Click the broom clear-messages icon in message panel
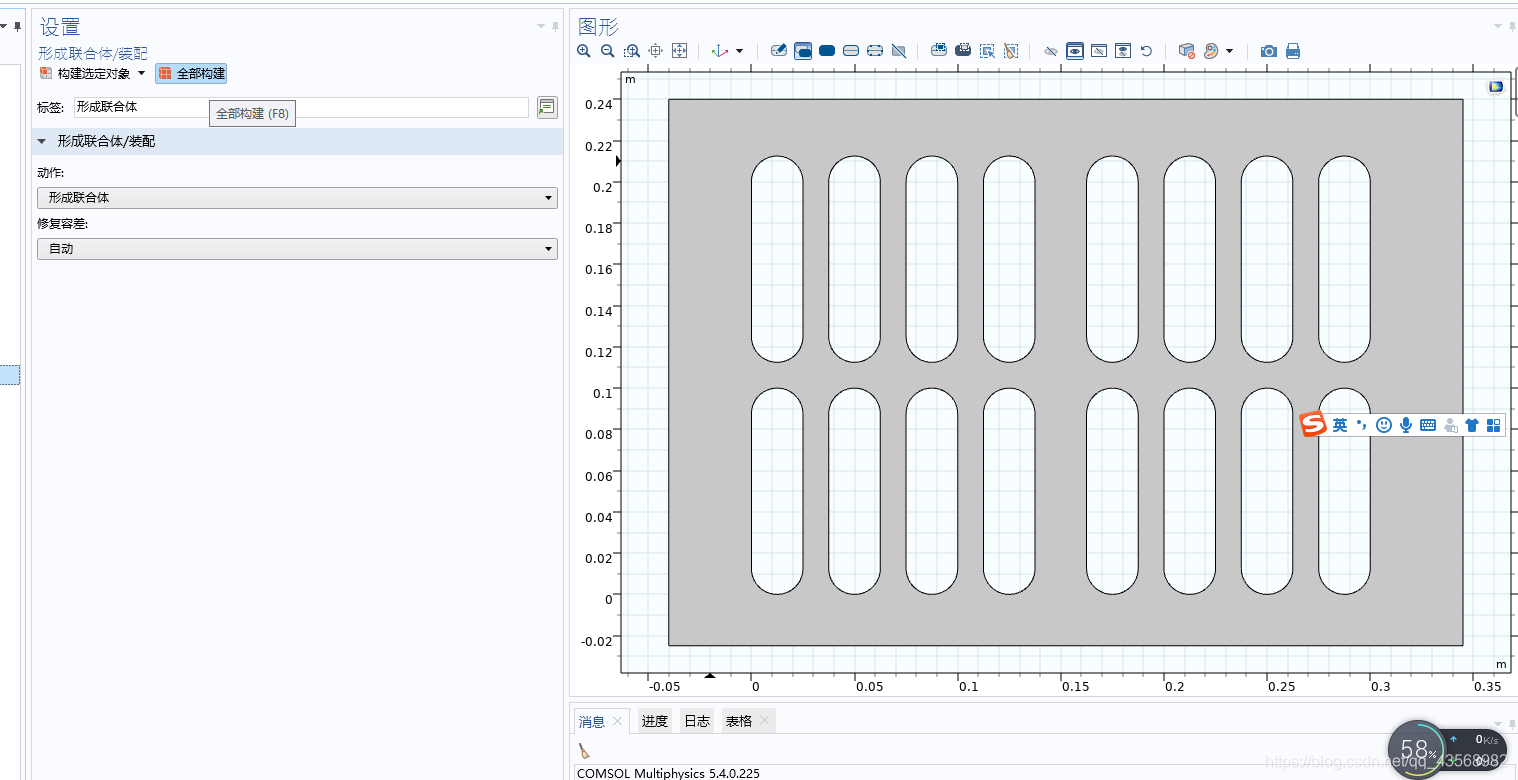This screenshot has width=1518, height=780. (x=584, y=751)
